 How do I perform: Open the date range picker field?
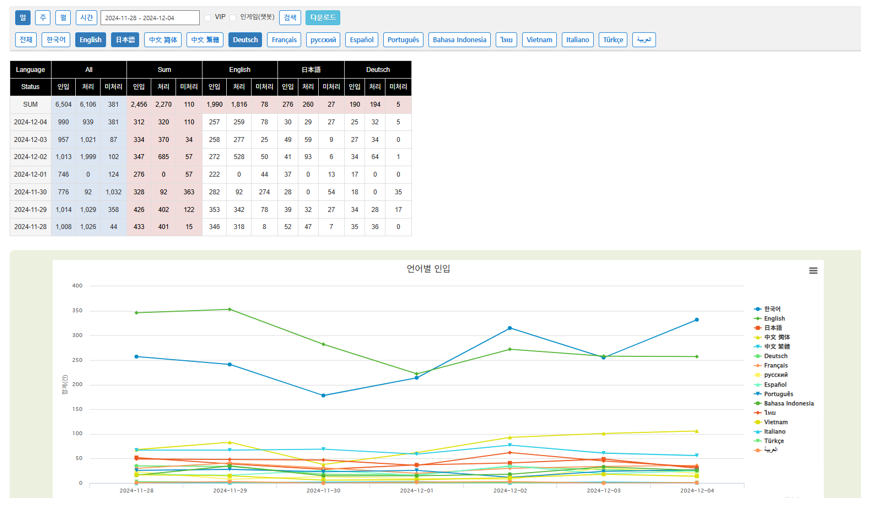(x=150, y=18)
